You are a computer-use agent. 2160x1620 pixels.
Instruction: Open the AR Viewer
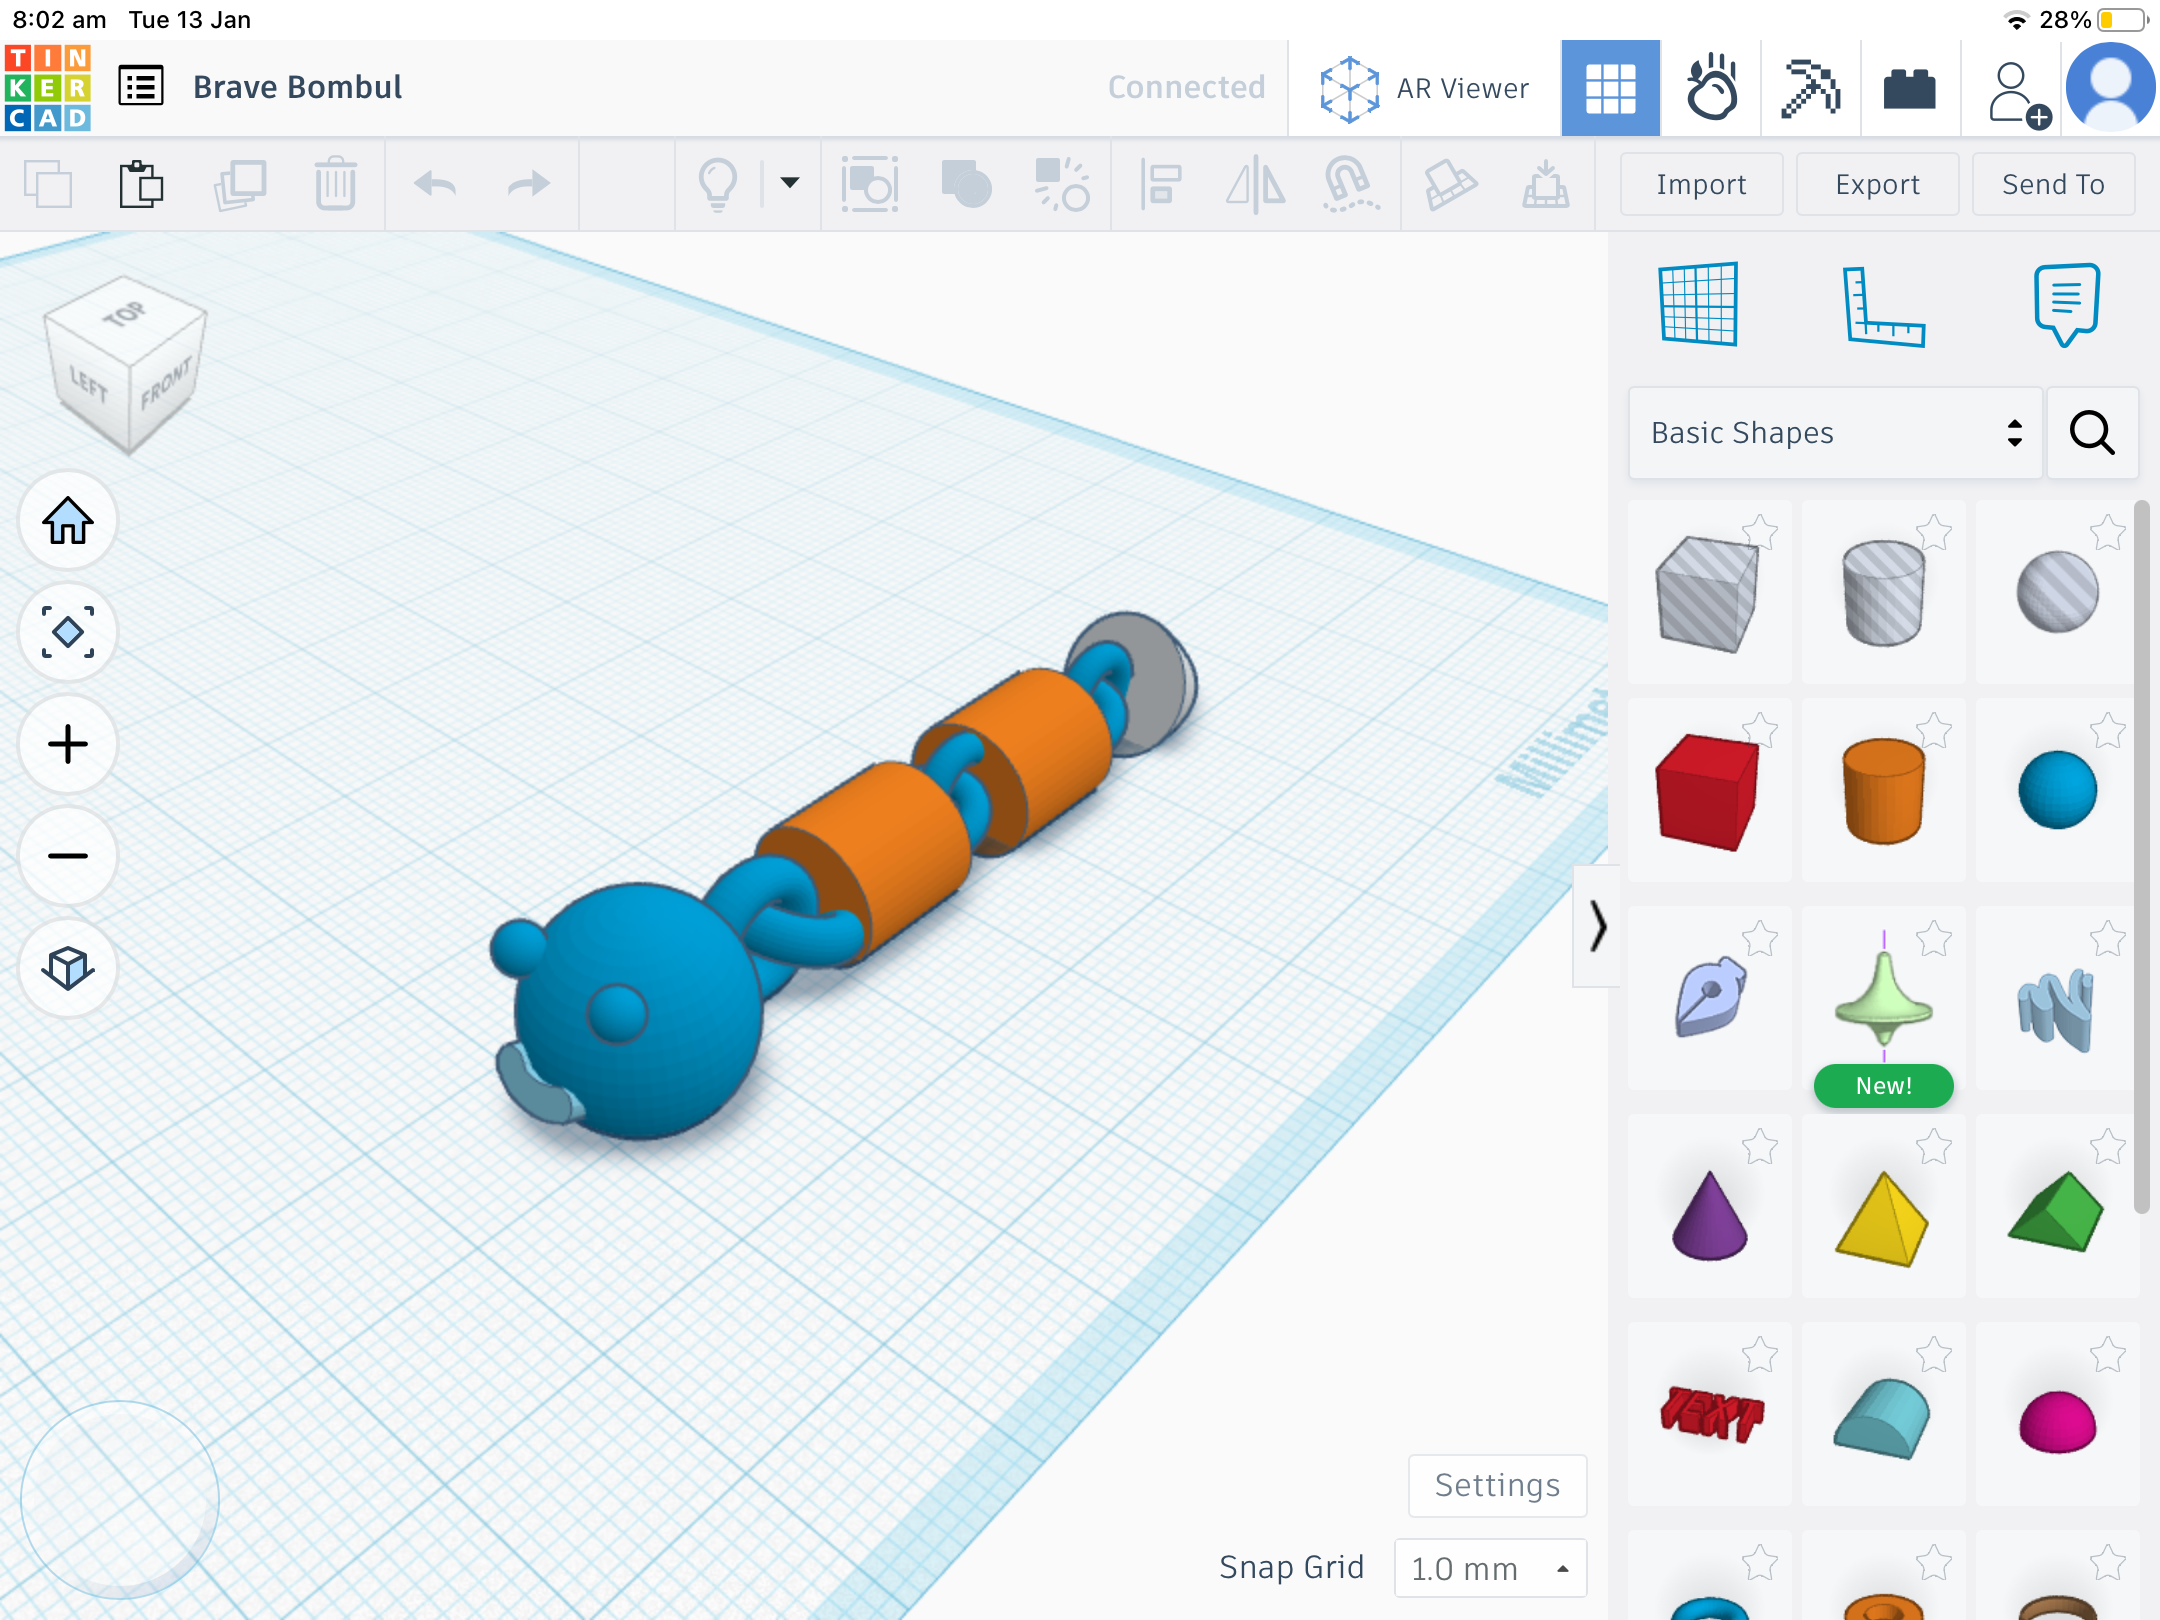pos(1424,89)
